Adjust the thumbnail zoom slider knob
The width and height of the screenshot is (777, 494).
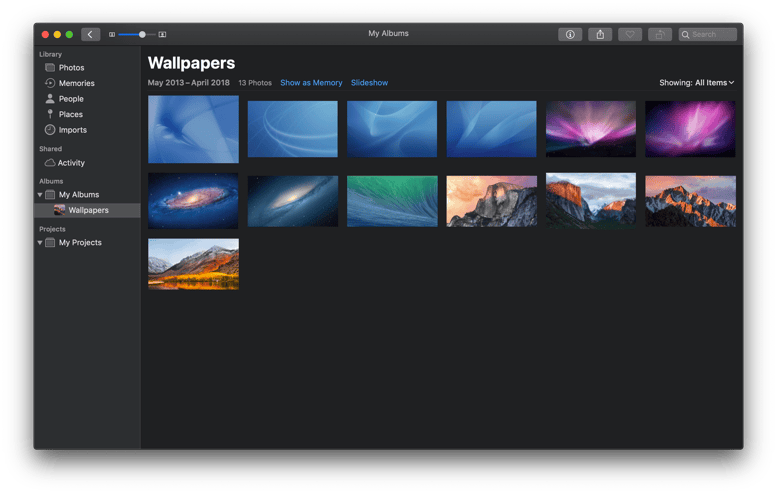point(142,35)
